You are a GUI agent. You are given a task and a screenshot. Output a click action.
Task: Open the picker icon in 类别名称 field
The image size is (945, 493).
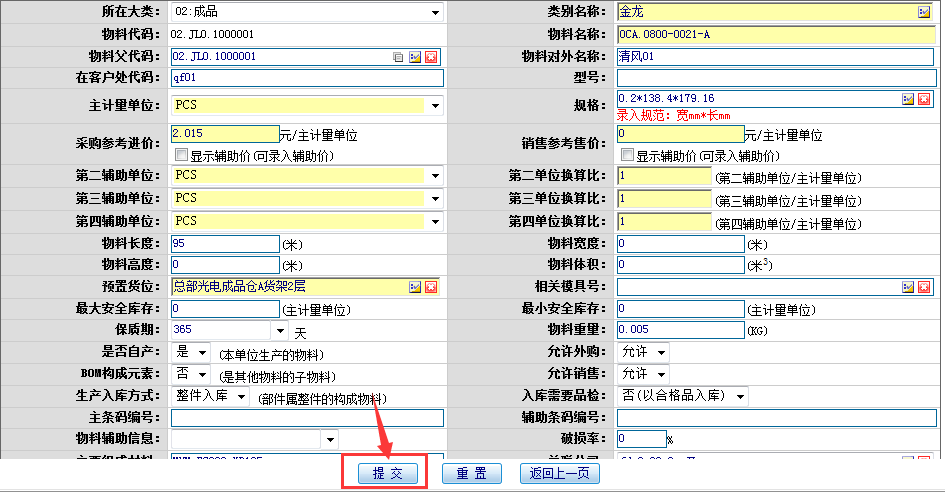click(x=924, y=12)
